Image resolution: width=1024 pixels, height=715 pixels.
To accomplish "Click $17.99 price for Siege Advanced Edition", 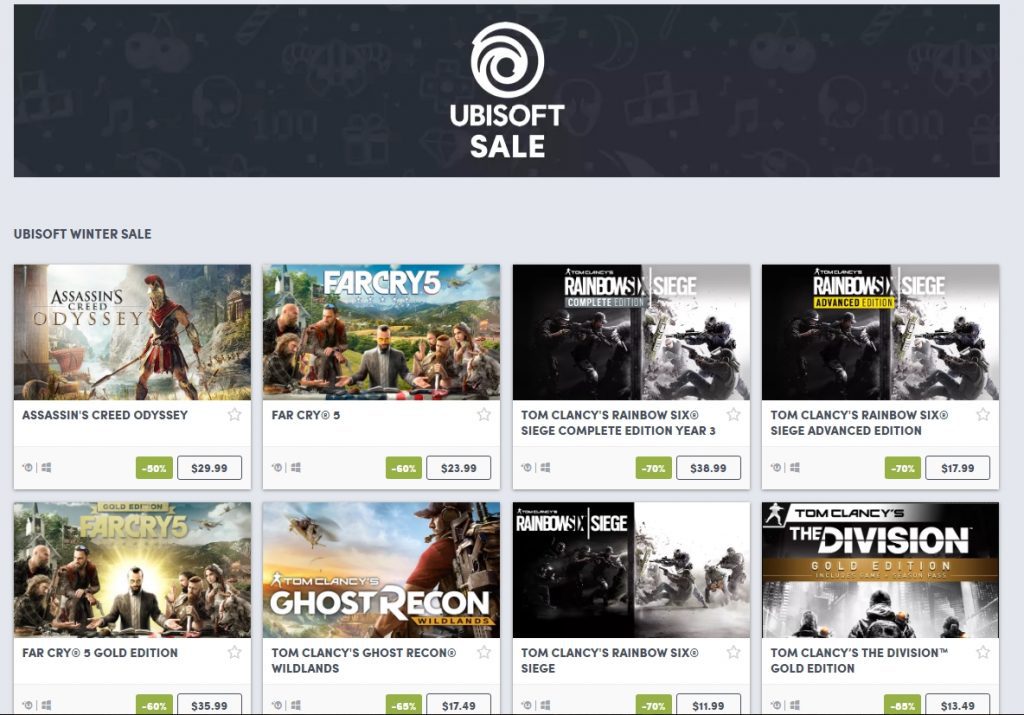I will pyautogui.click(x=957, y=468).
